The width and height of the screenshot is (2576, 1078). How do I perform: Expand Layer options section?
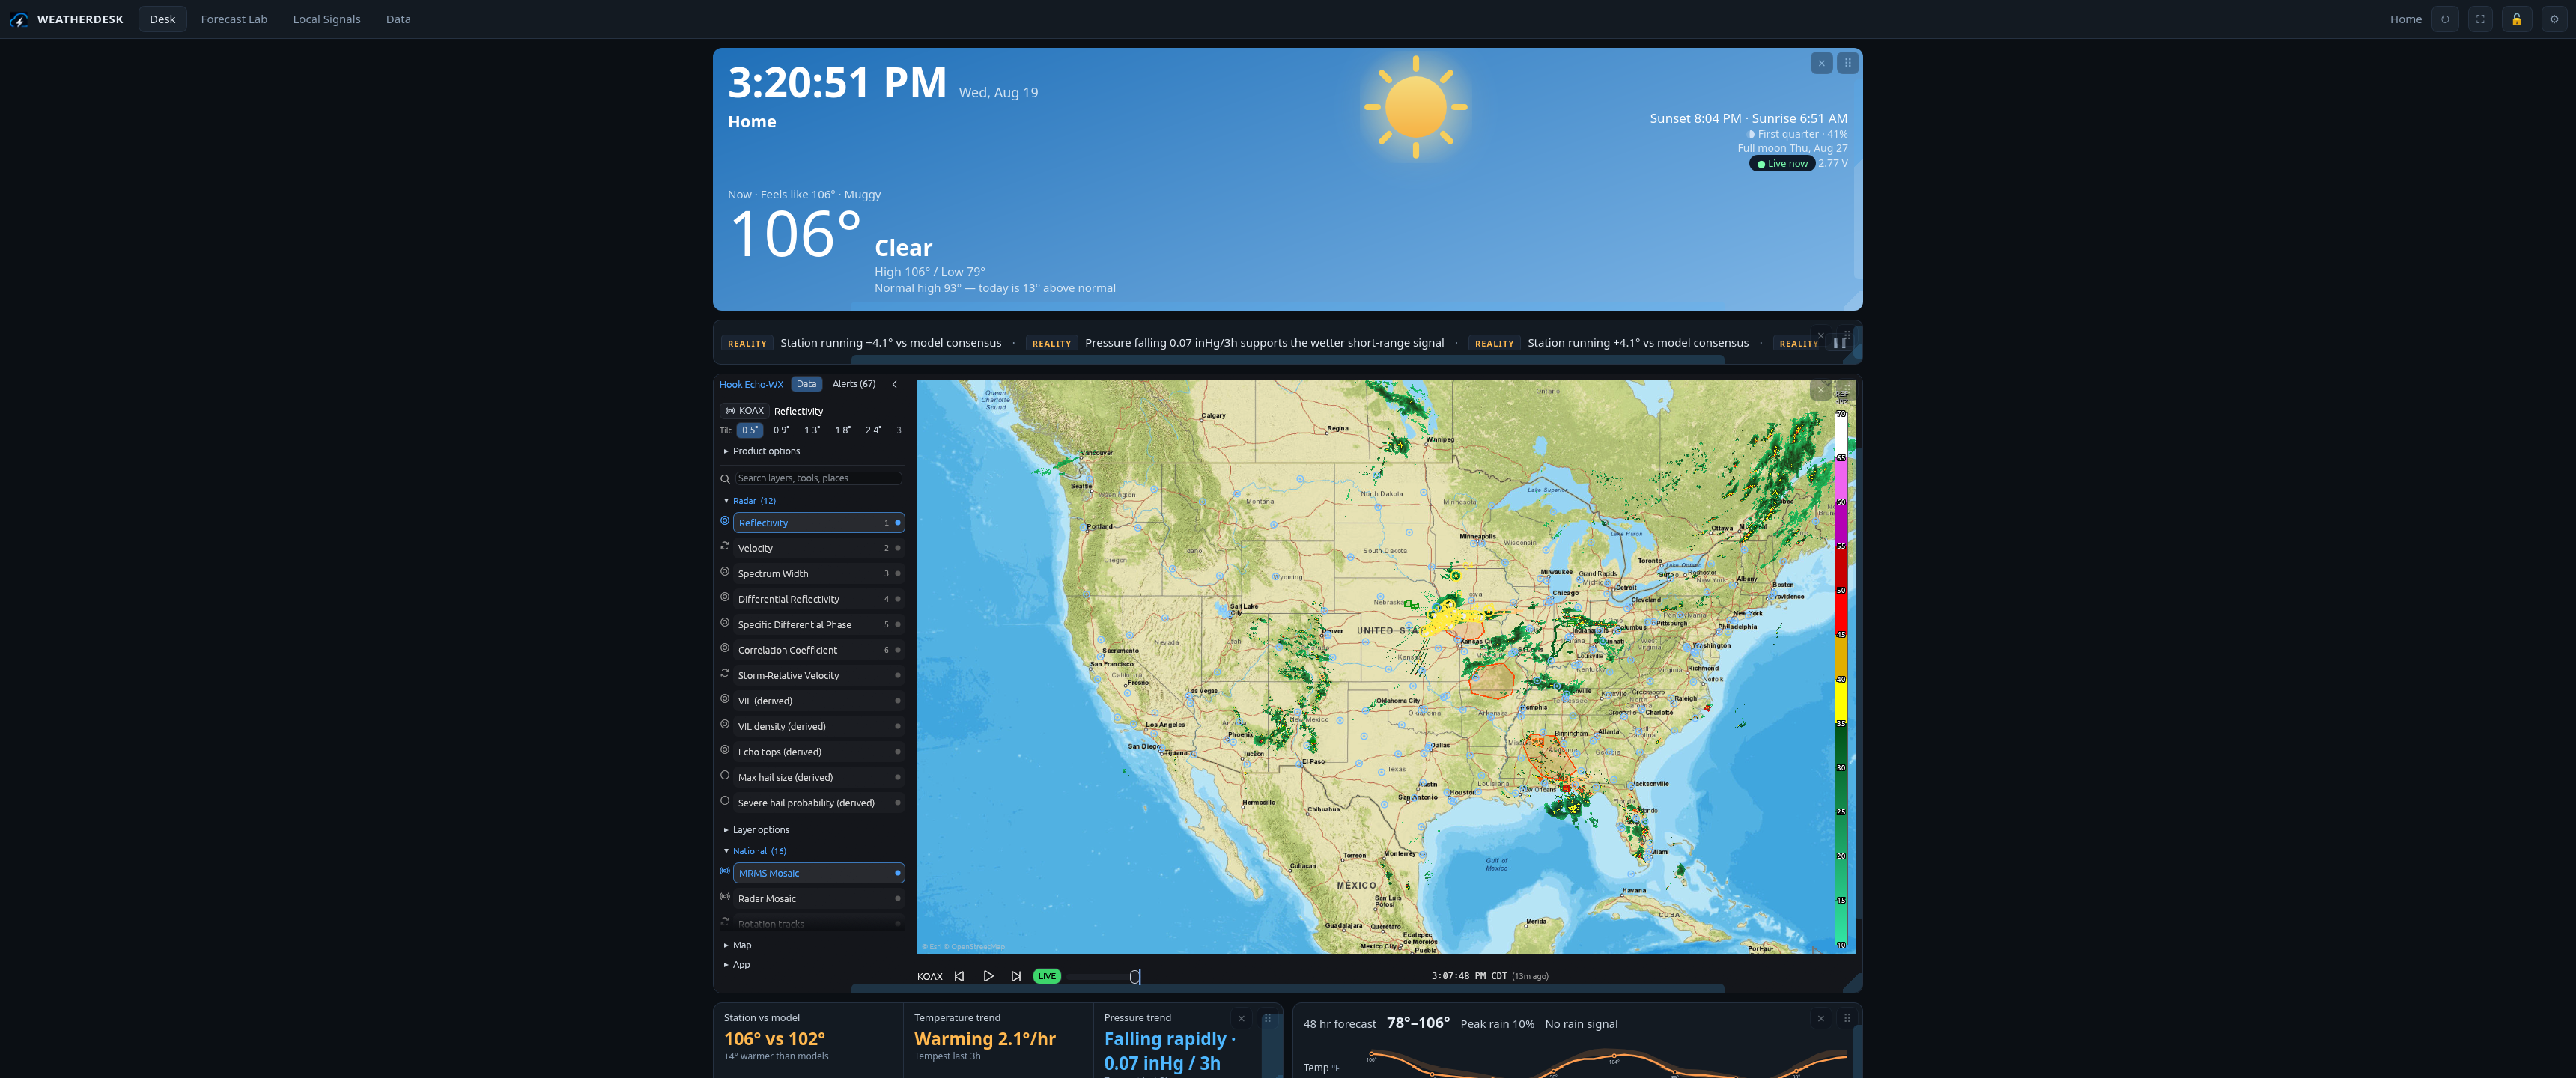[x=756, y=830]
